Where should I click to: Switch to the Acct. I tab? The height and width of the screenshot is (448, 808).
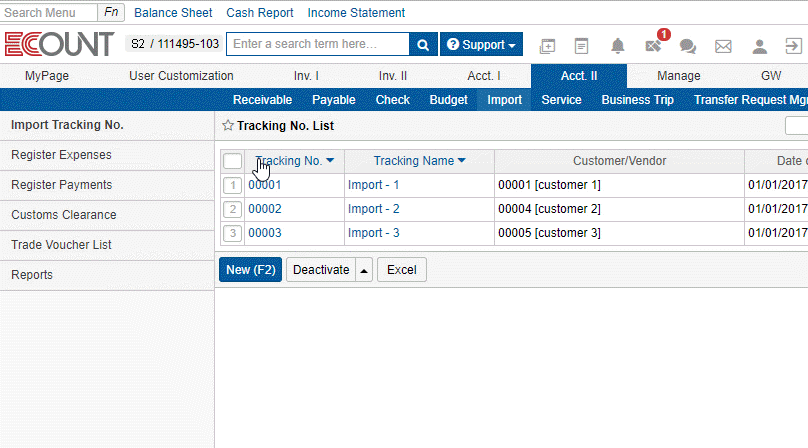483,76
